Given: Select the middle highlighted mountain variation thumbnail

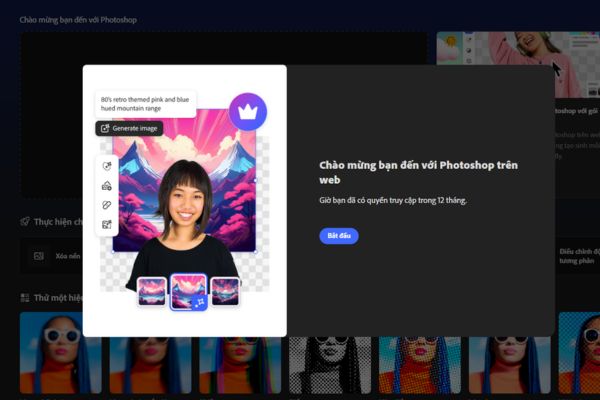Looking at the screenshot, I should point(188,291).
